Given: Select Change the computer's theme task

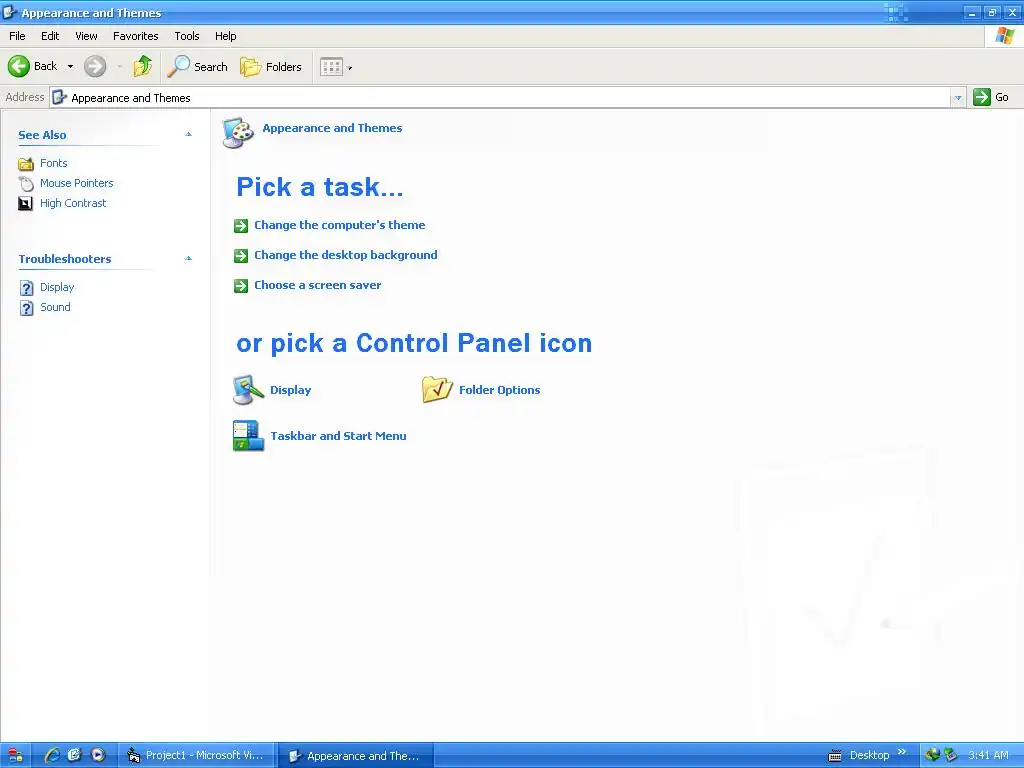Looking at the screenshot, I should (340, 225).
